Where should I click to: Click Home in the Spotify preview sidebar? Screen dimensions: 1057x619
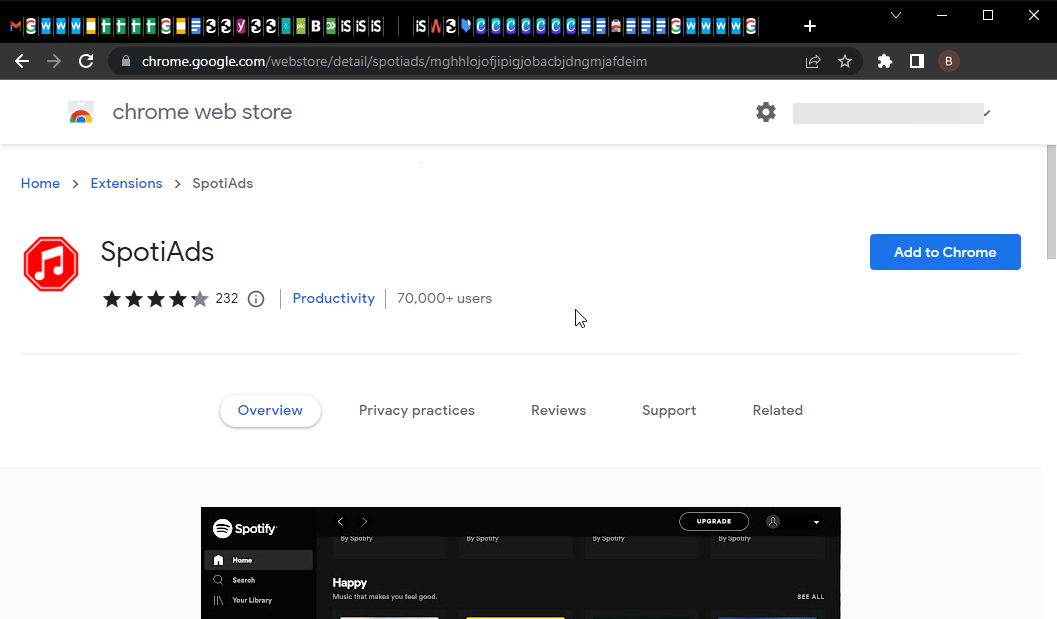click(x=258, y=560)
